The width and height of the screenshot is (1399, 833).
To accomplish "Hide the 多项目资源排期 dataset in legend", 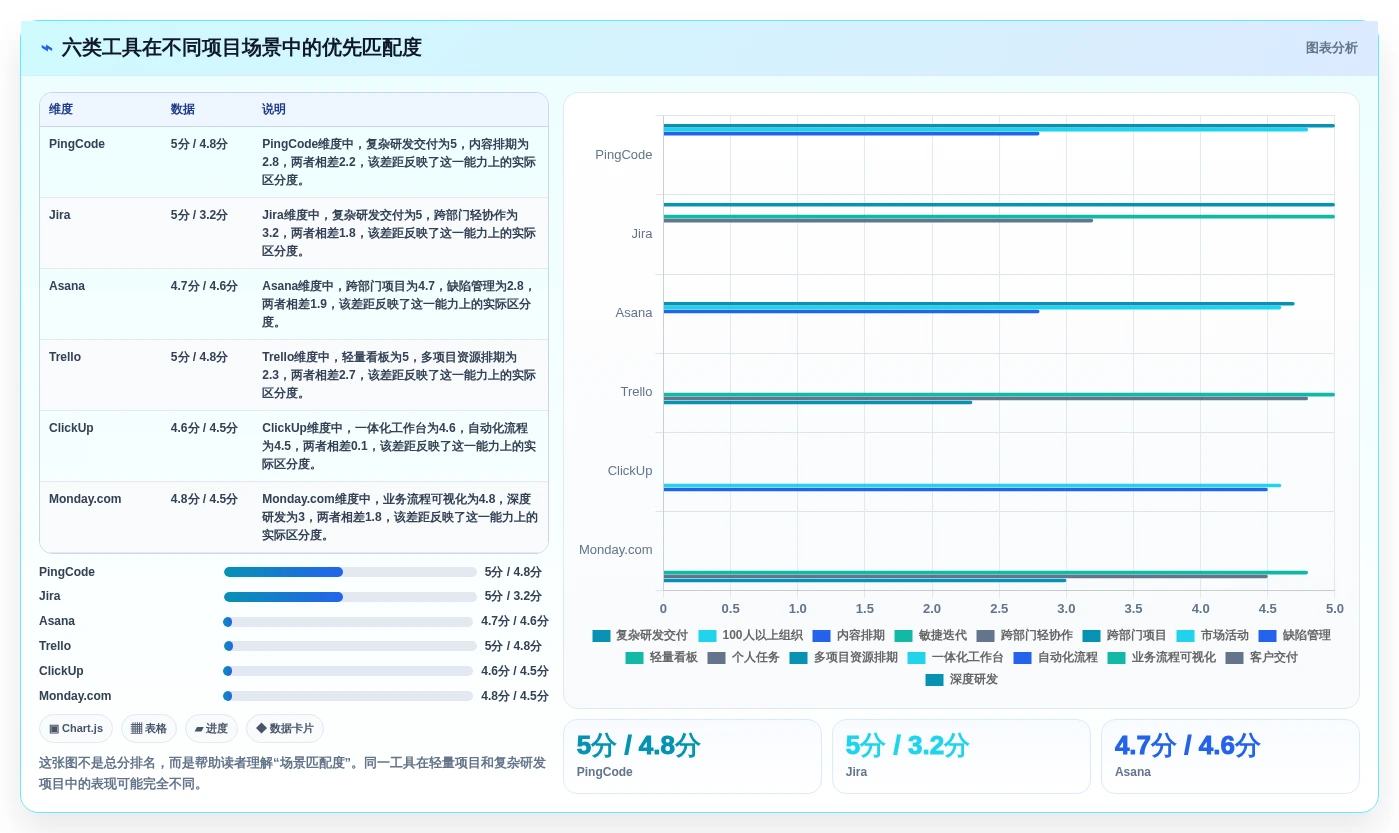I will [x=843, y=658].
